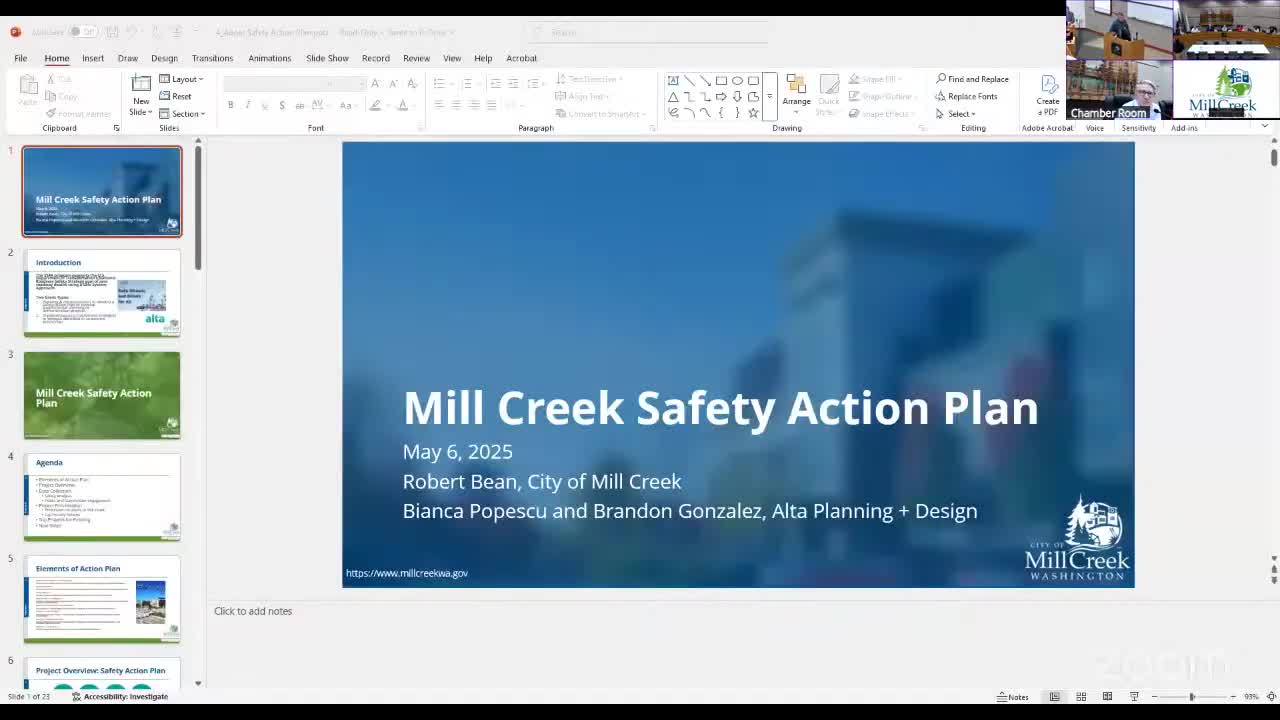This screenshot has width=1280, height=720.
Task: Open the Layout dropdown
Action: pos(181,79)
